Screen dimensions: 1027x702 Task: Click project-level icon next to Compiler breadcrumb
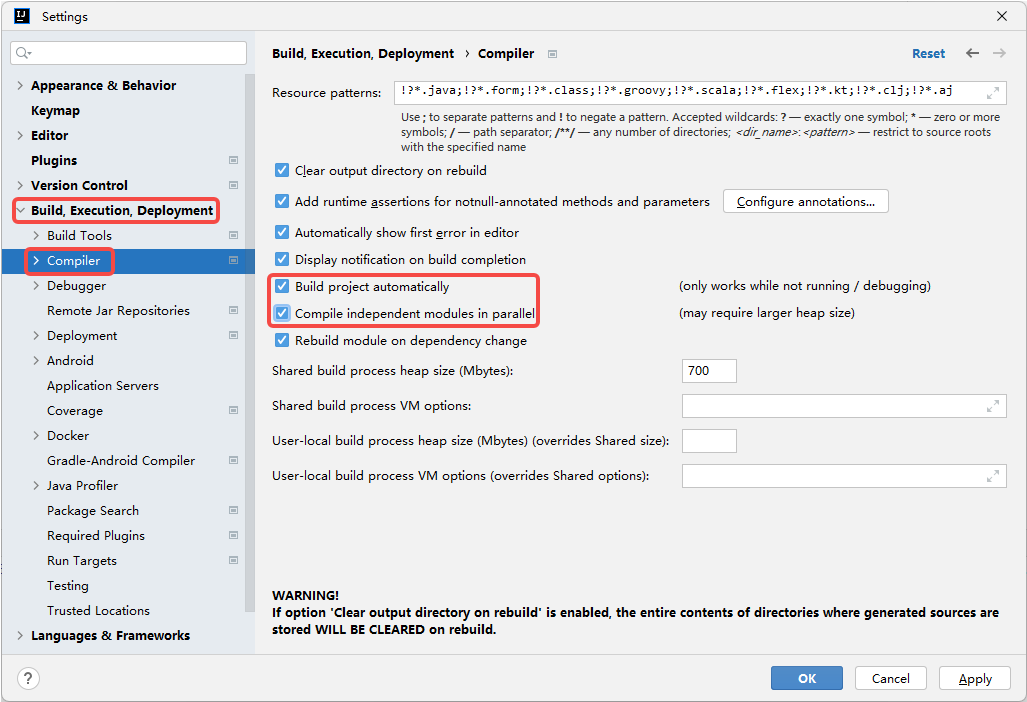[x=552, y=54]
